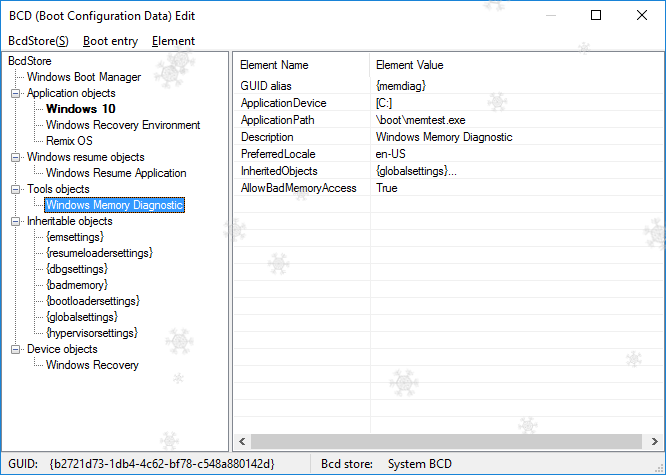The image size is (666, 475).
Task: Click the en-US locale value
Action: [390, 154]
